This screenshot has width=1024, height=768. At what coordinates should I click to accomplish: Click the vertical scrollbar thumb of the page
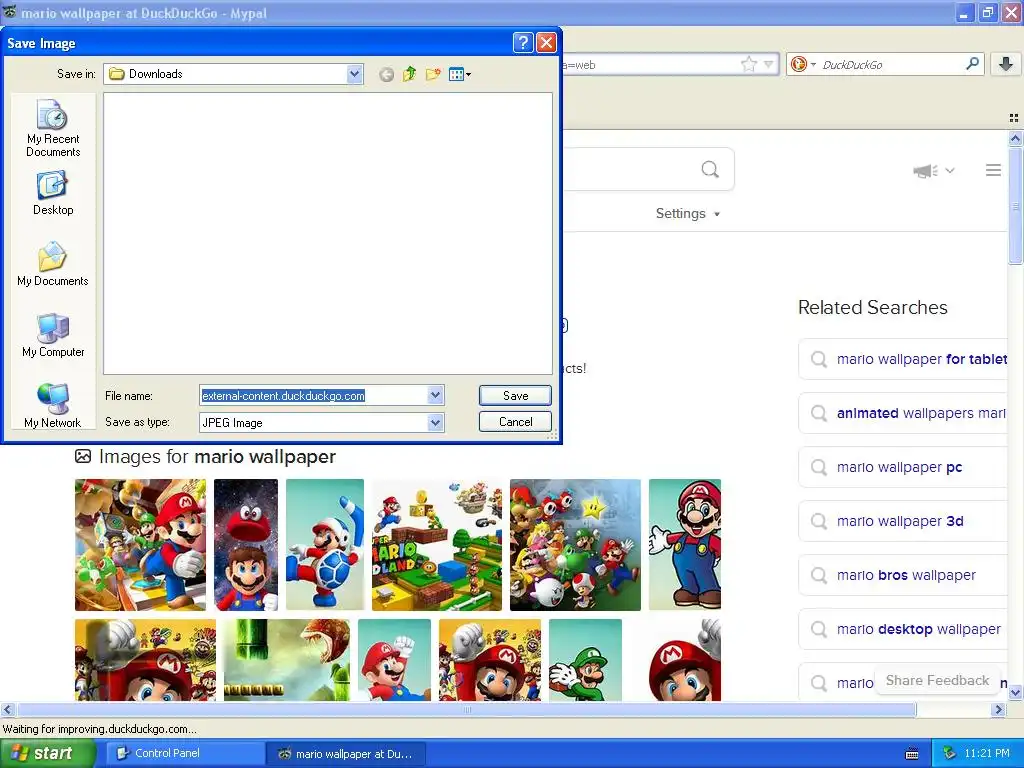click(x=1016, y=206)
